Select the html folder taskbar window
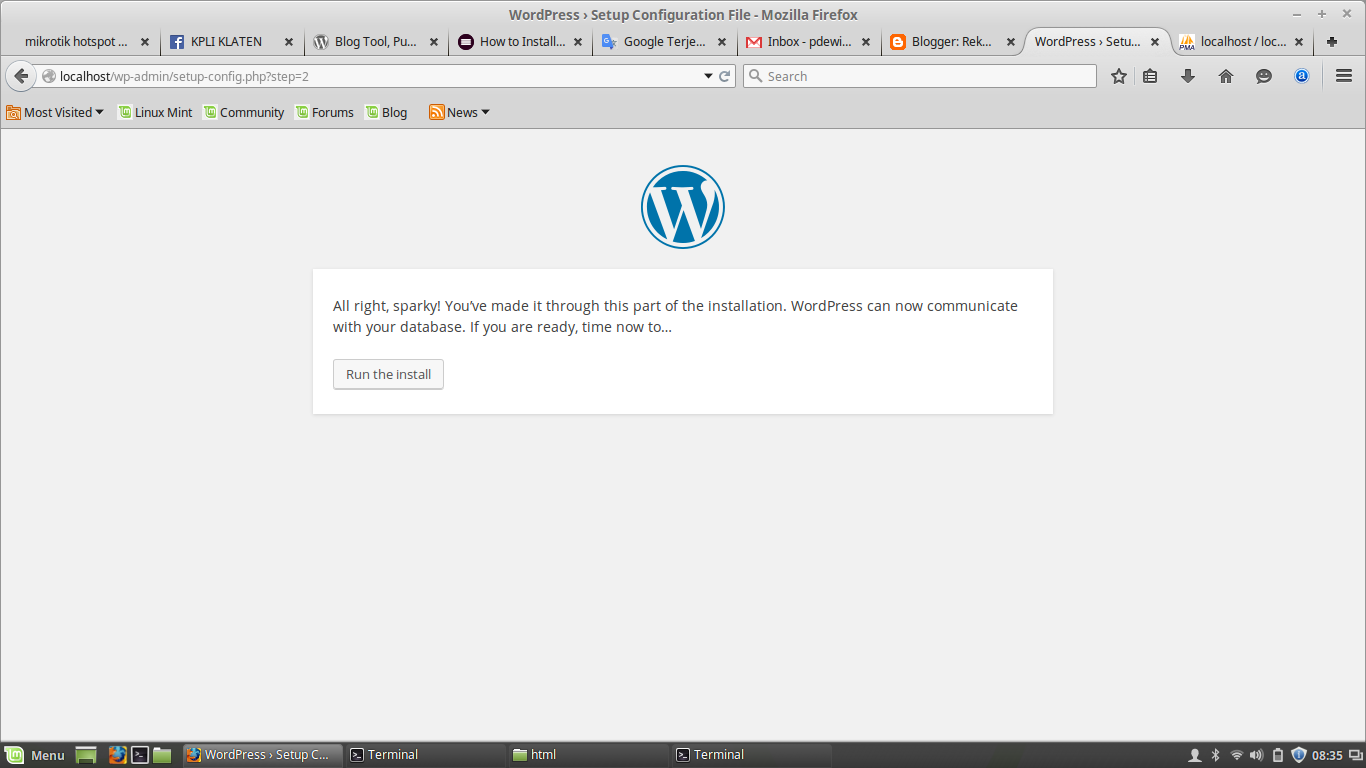This screenshot has height=768, width=1366. pos(588,755)
